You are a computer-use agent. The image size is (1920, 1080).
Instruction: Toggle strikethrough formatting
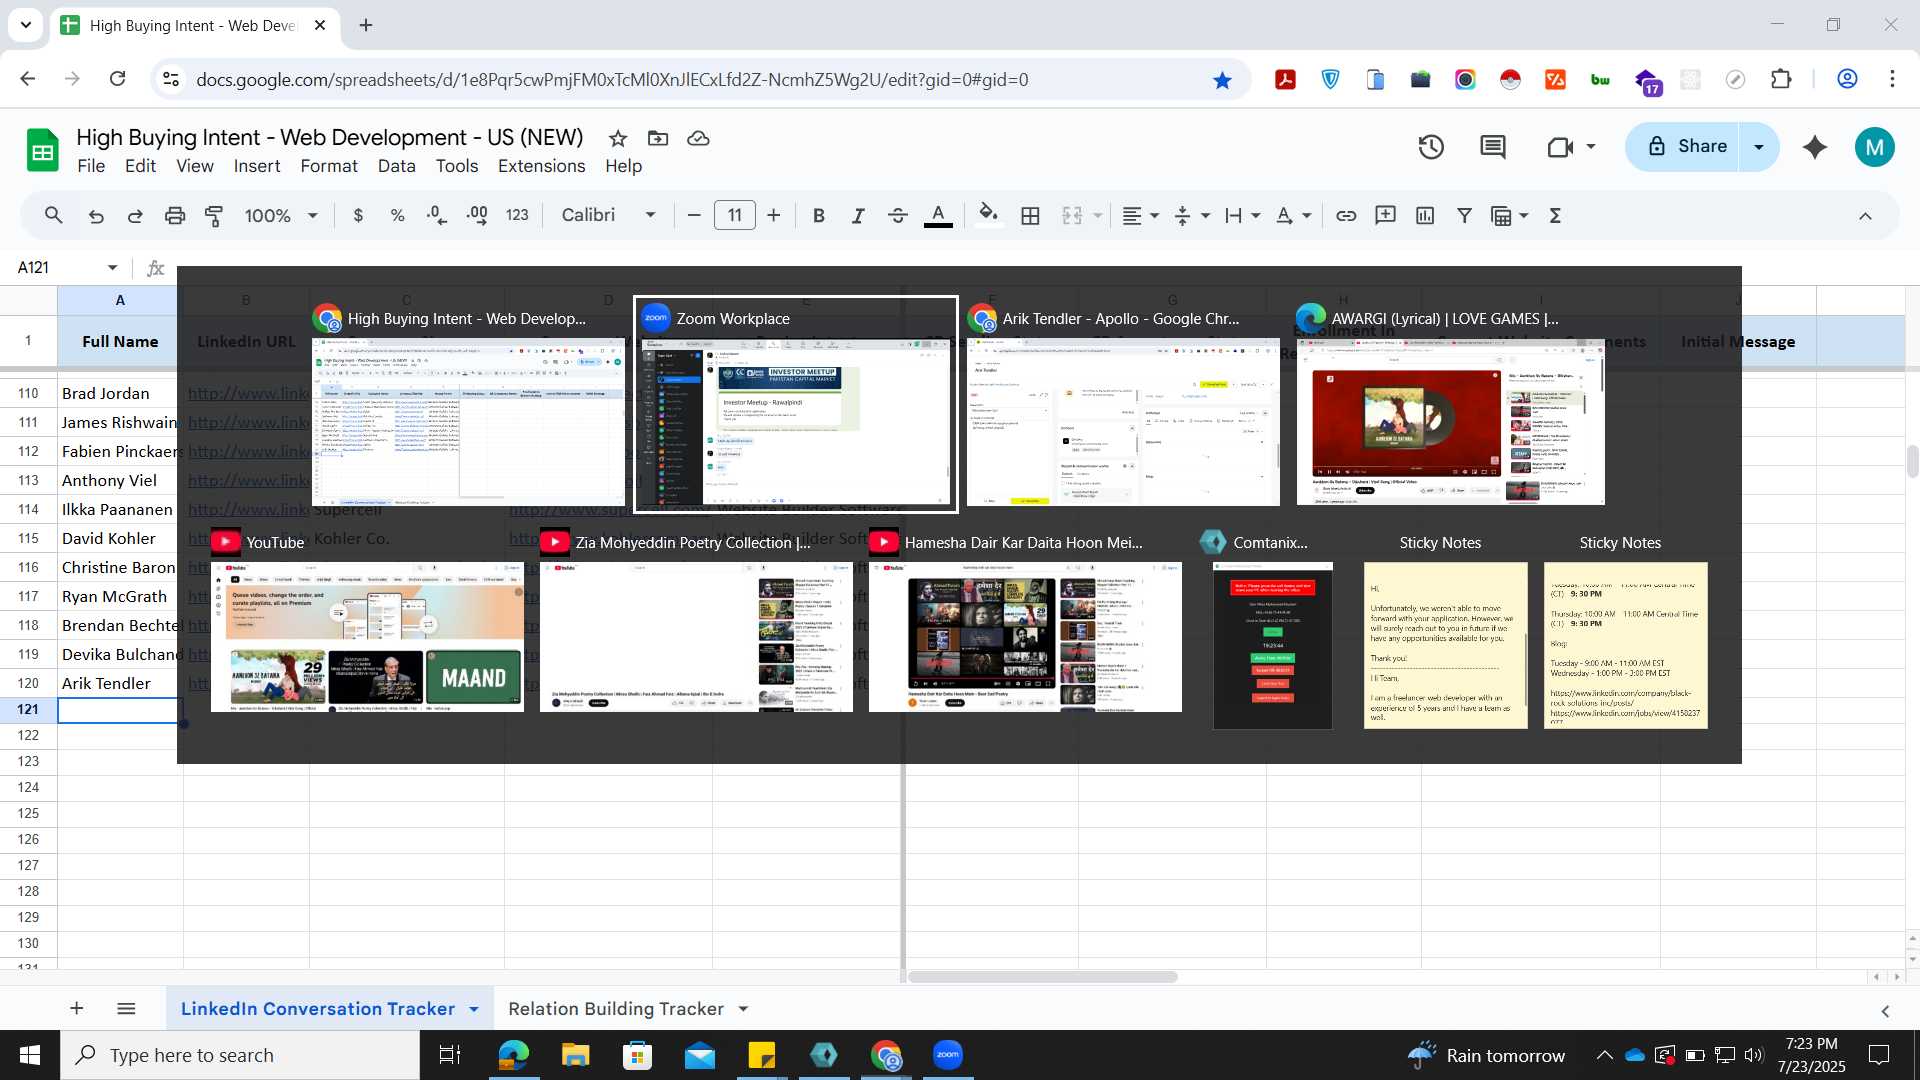[x=898, y=215]
